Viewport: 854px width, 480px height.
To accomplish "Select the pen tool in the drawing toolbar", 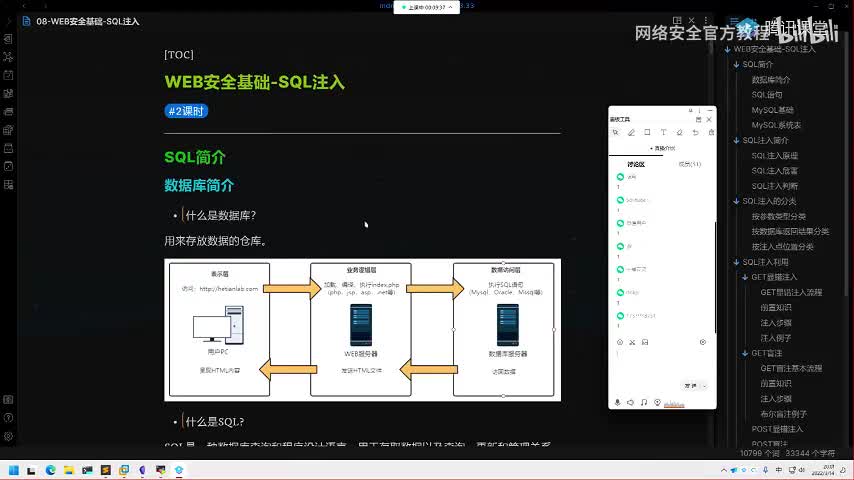I will (631, 132).
